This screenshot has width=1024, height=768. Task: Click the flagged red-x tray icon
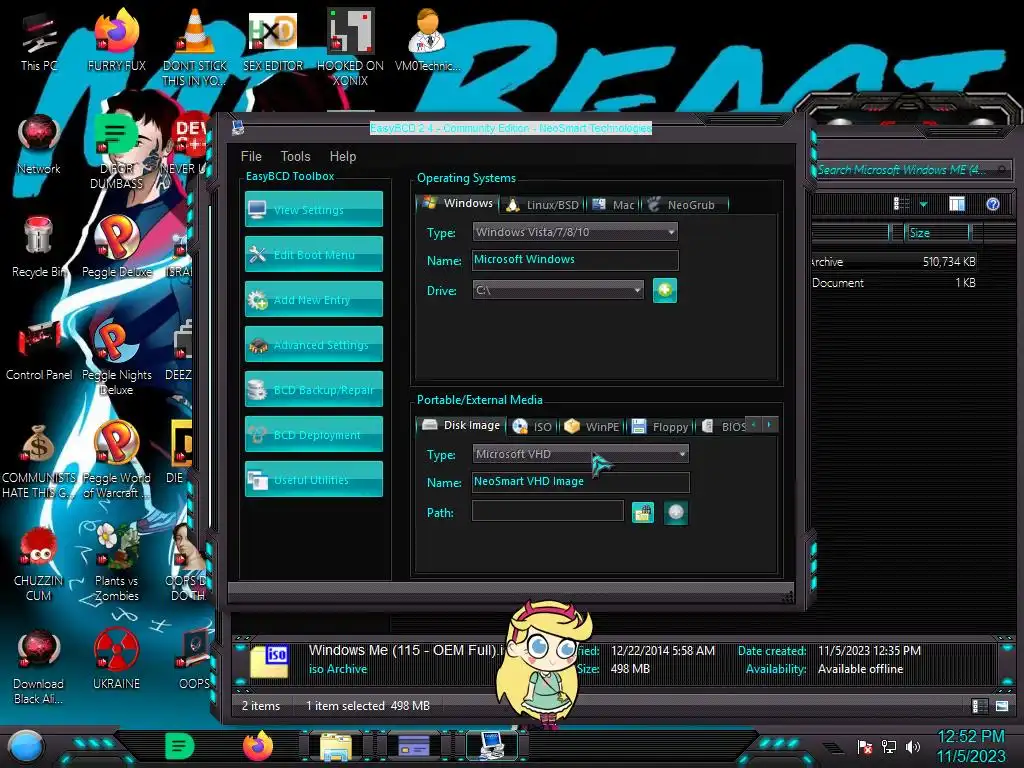point(865,746)
